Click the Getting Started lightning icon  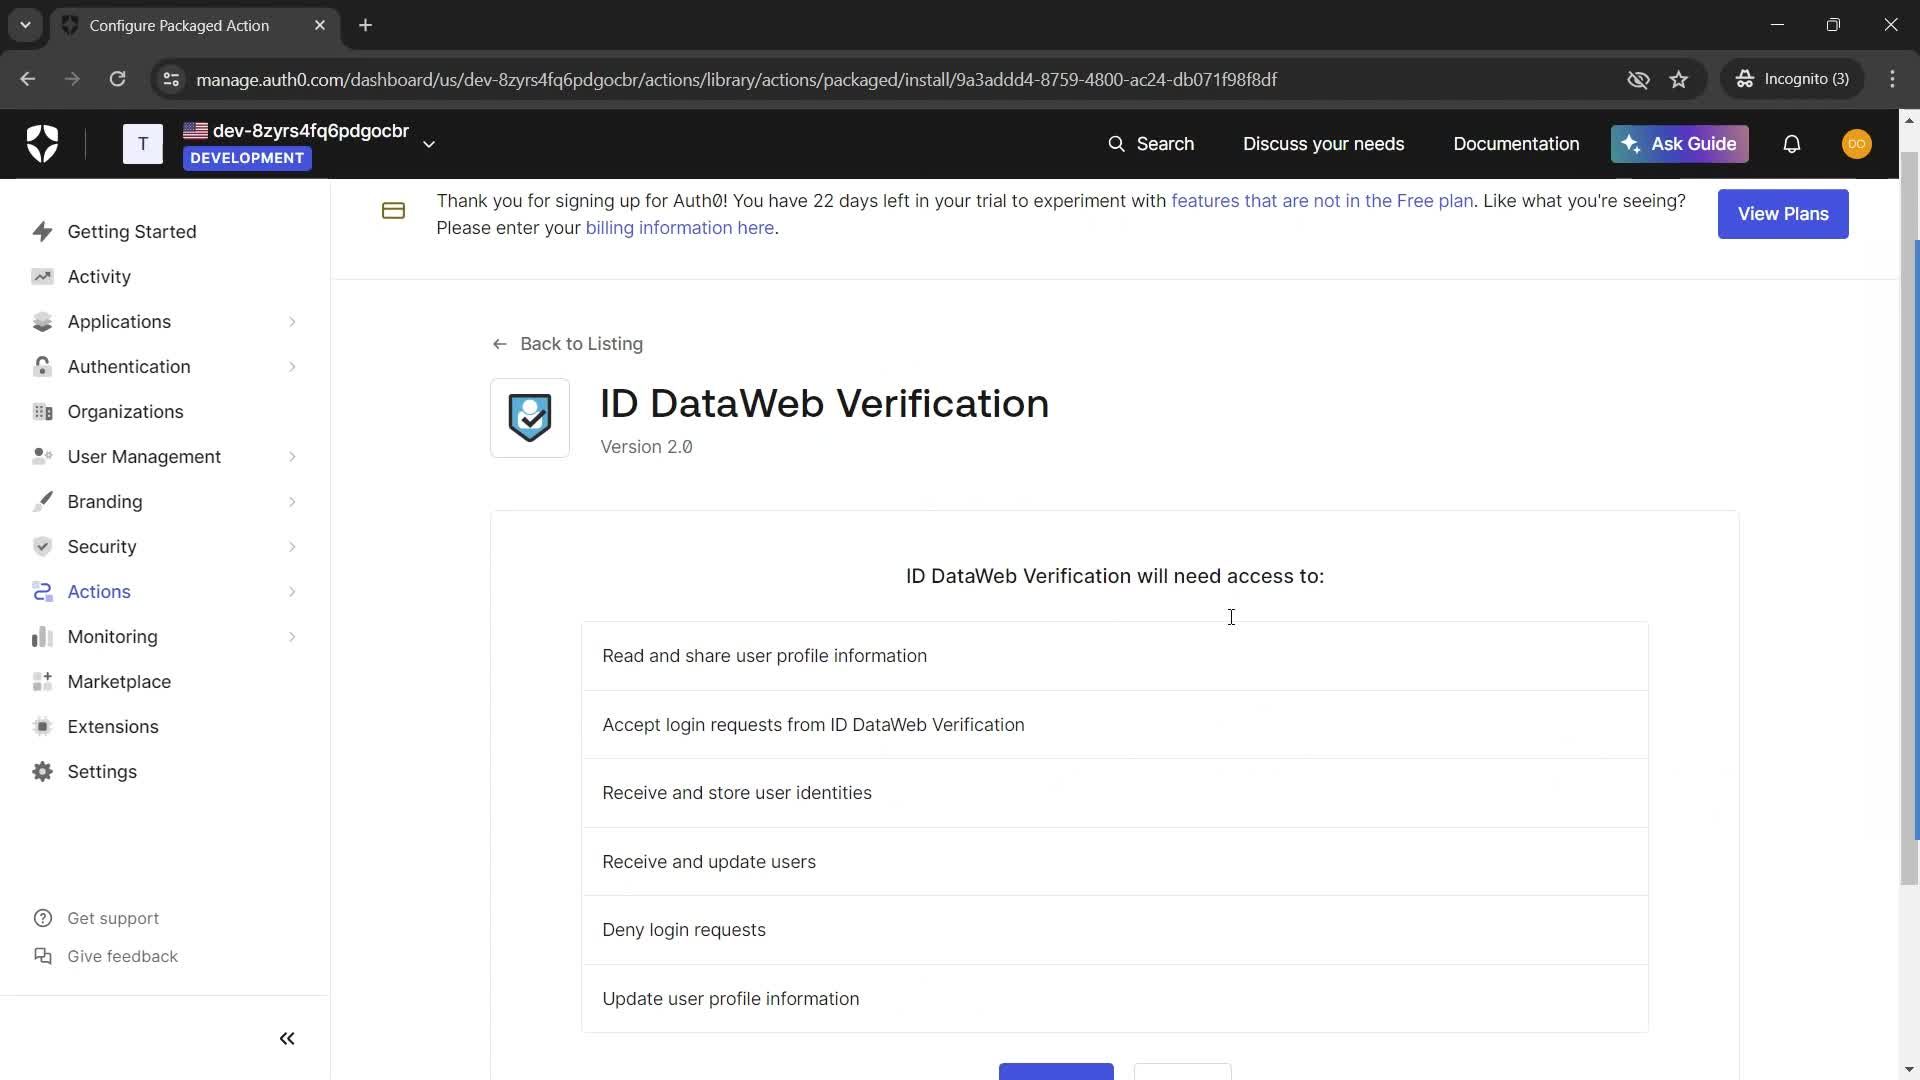[x=42, y=232]
